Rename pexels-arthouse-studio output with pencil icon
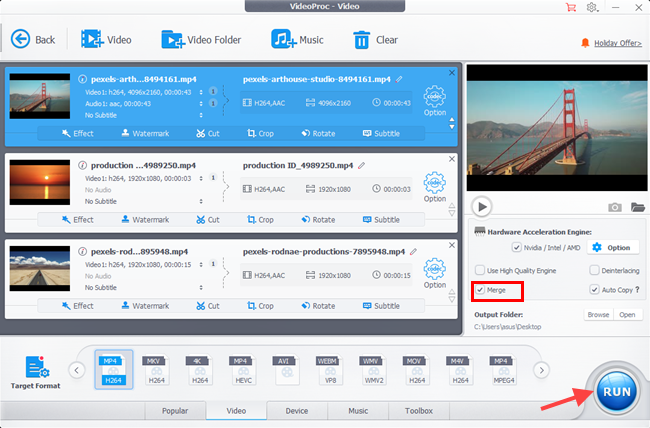This screenshot has width=650, height=428. [x=399, y=79]
